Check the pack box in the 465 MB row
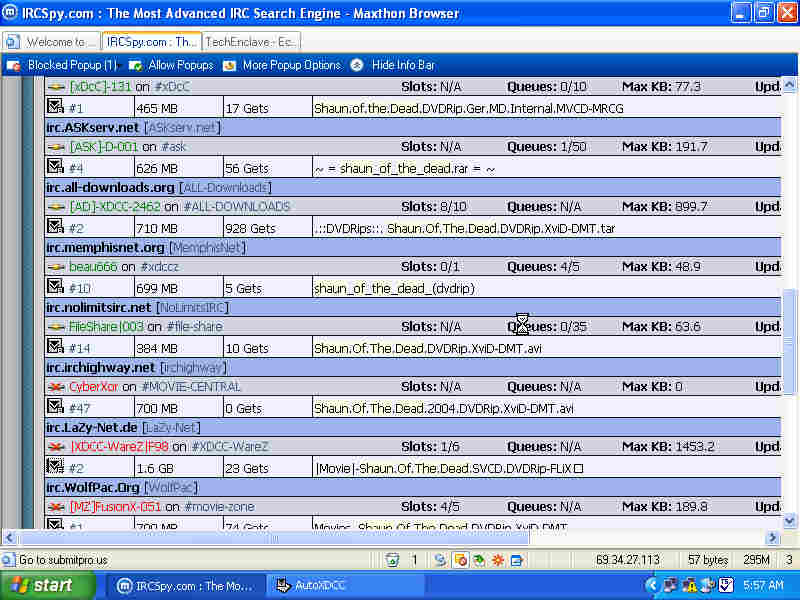800x600 pixels. point(55,106)
